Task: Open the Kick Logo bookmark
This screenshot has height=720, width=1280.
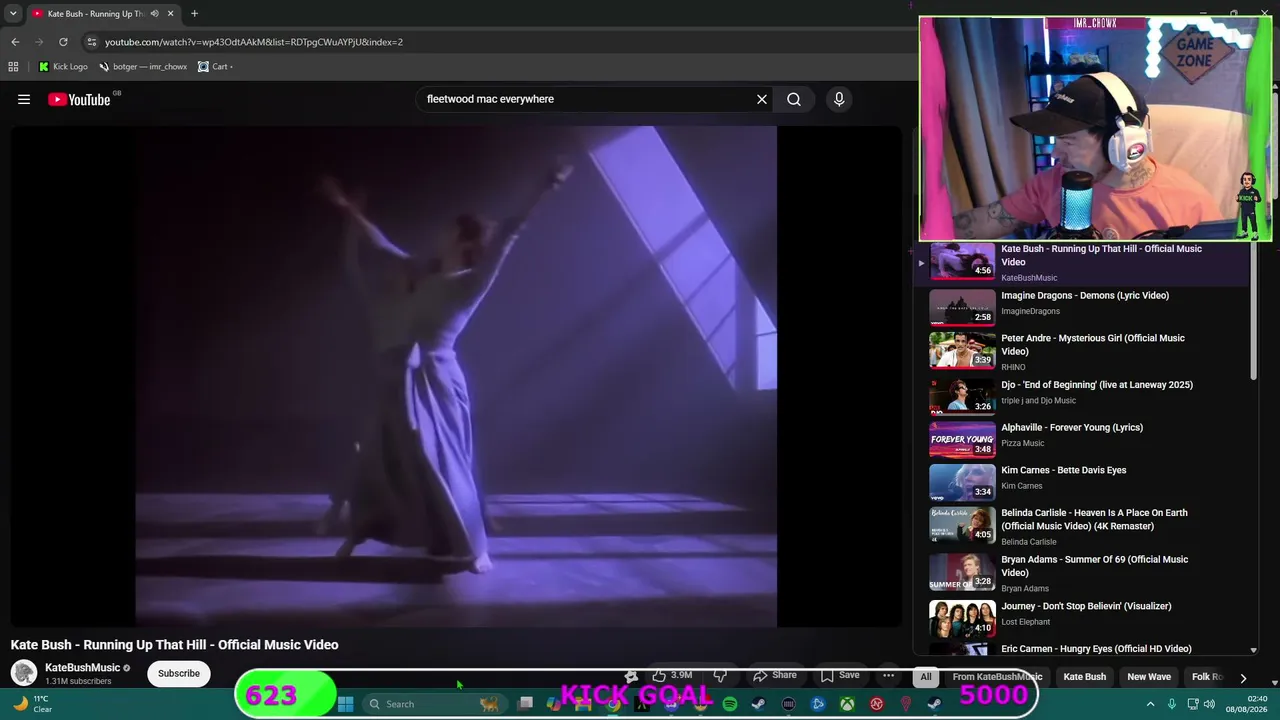Action: 63,67
